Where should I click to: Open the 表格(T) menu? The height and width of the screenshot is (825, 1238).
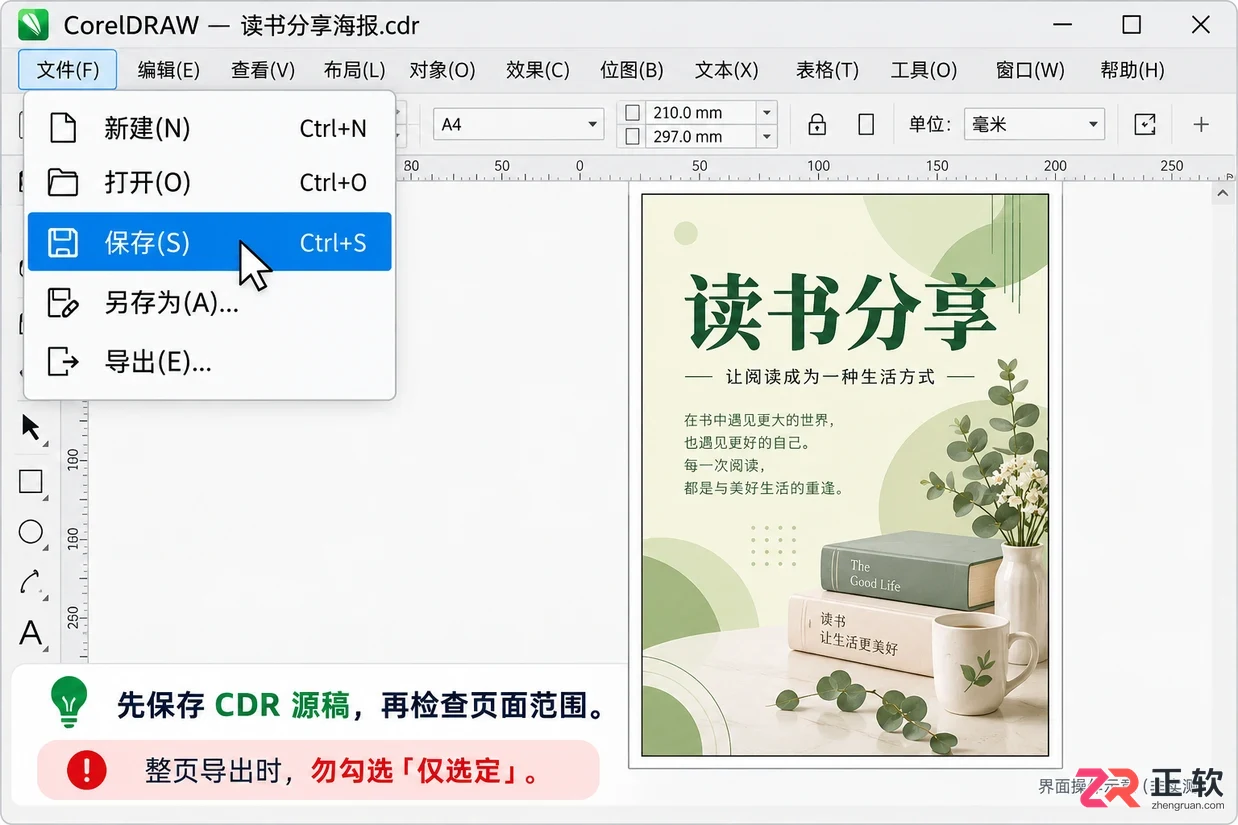coord(827,70)
